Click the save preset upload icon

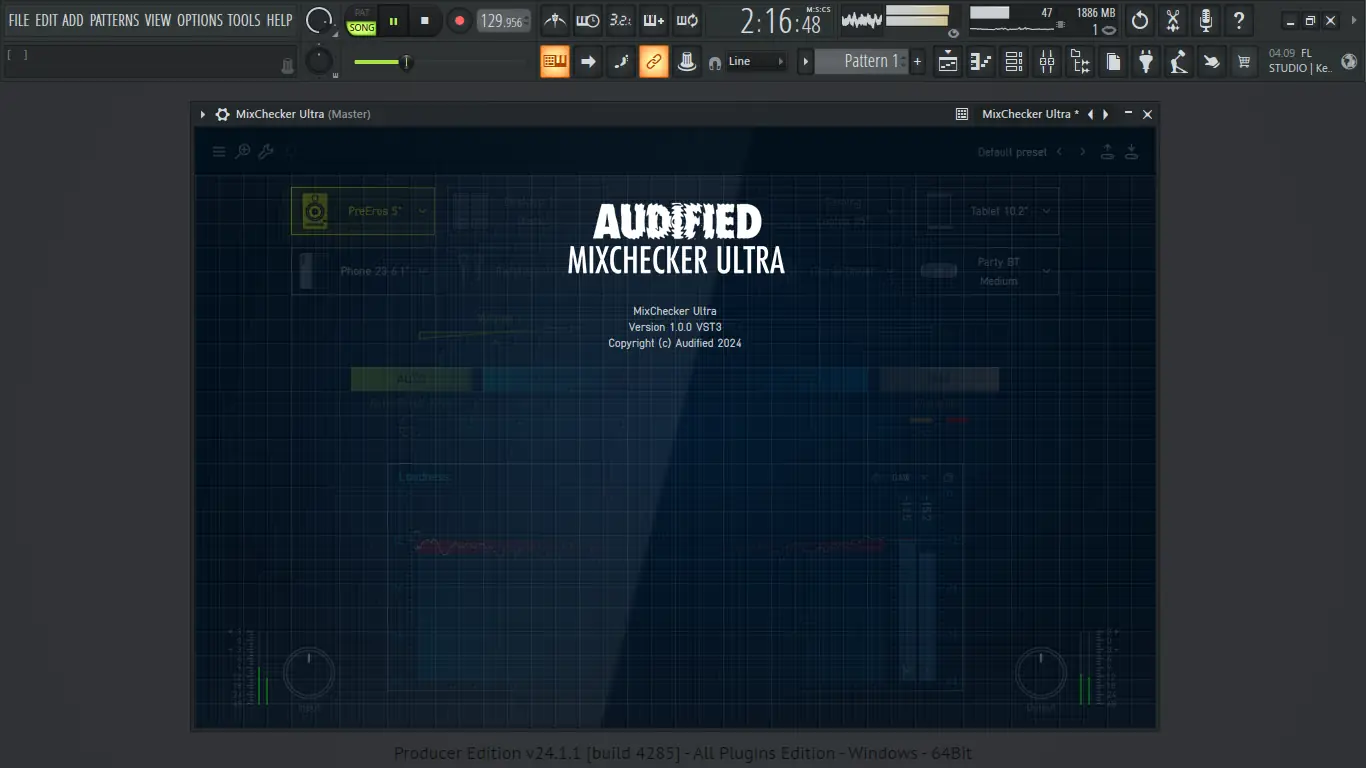1107,152
